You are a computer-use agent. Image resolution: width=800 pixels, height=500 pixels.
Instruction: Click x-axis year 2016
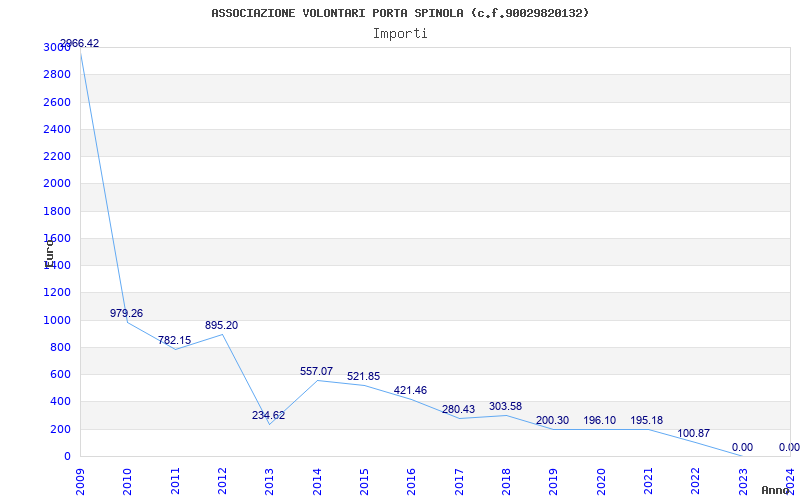411,482
